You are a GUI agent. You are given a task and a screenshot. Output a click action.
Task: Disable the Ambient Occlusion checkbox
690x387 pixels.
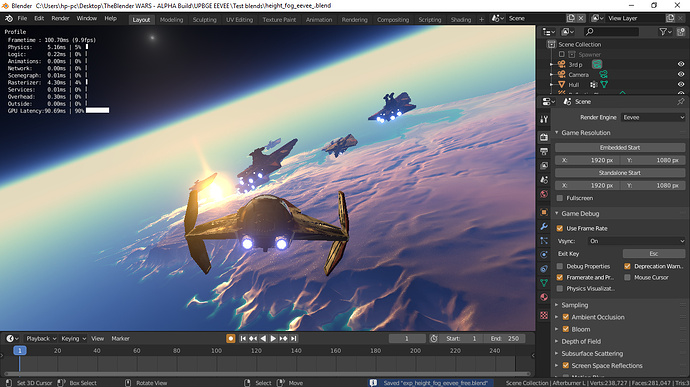[x=566, y=317]
